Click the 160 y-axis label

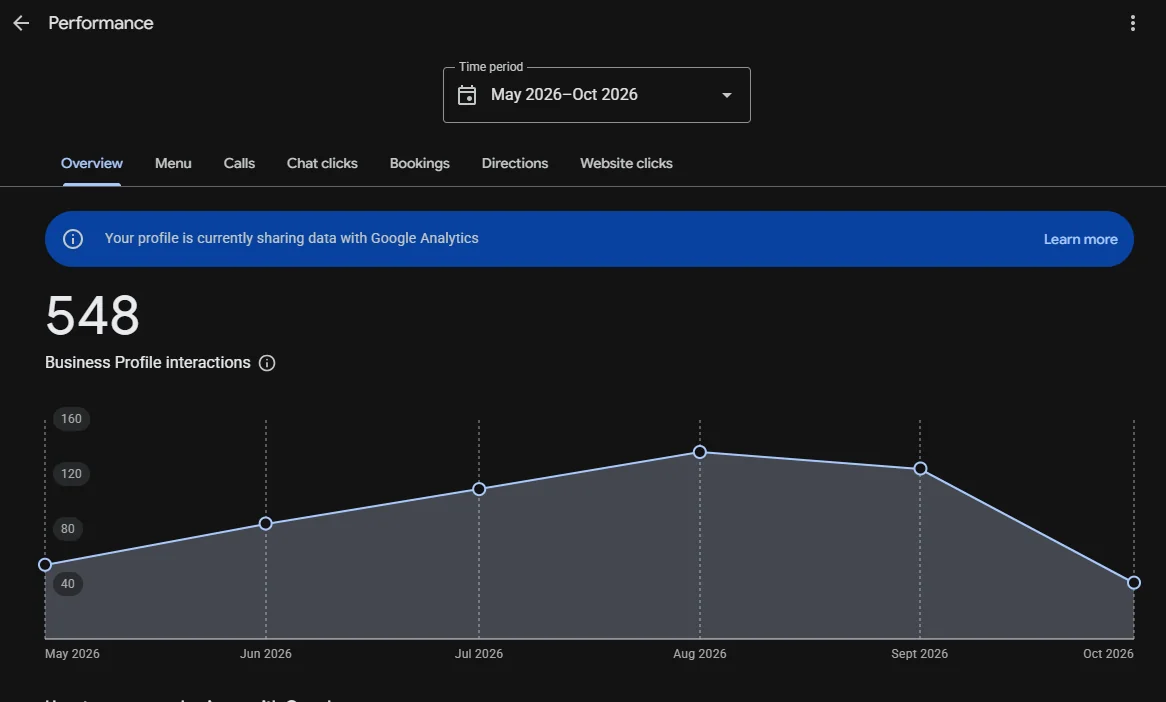(x=71, y=419)
